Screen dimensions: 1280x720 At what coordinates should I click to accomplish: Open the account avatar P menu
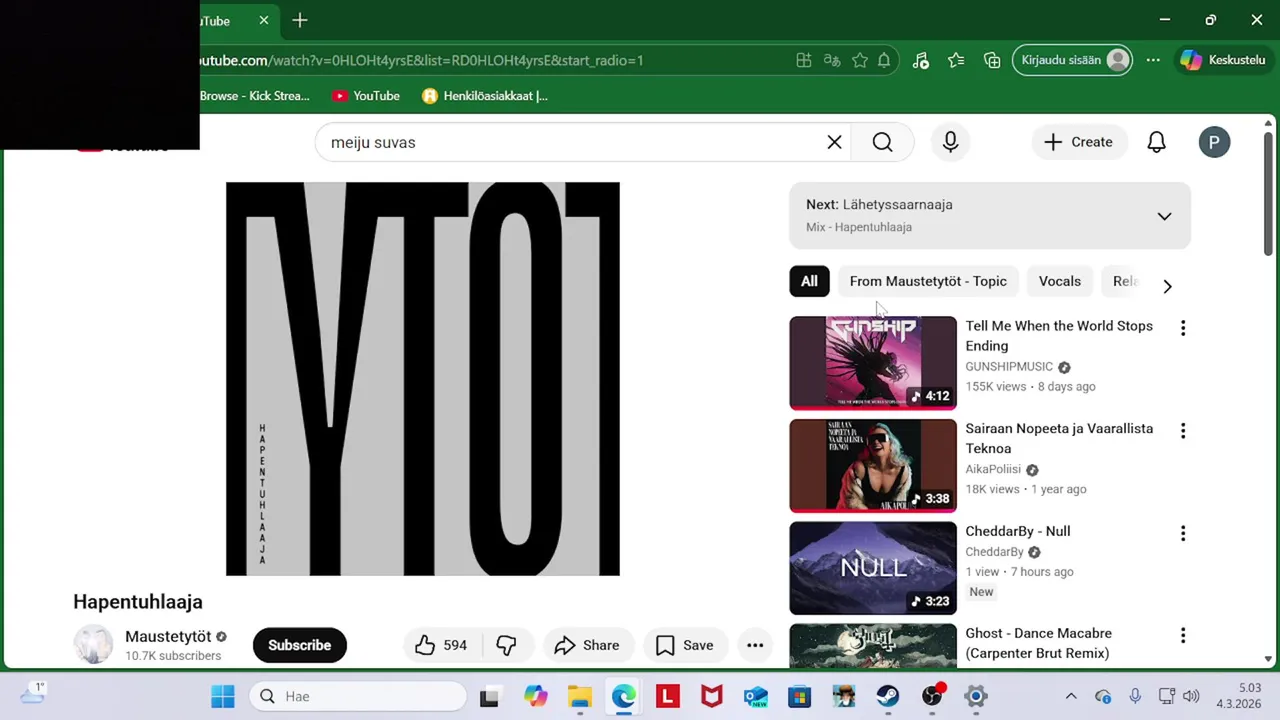coord(1214,142)
